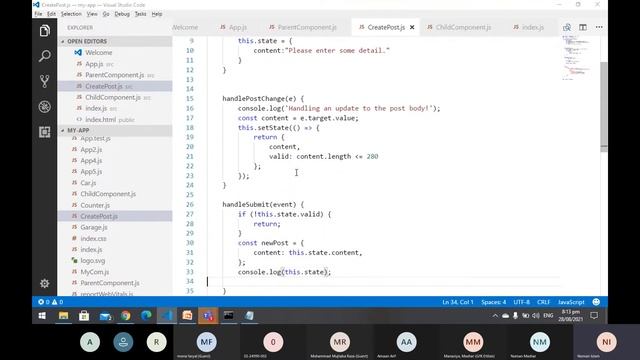
Task: Open the File menu
Action: coord(38,14)
